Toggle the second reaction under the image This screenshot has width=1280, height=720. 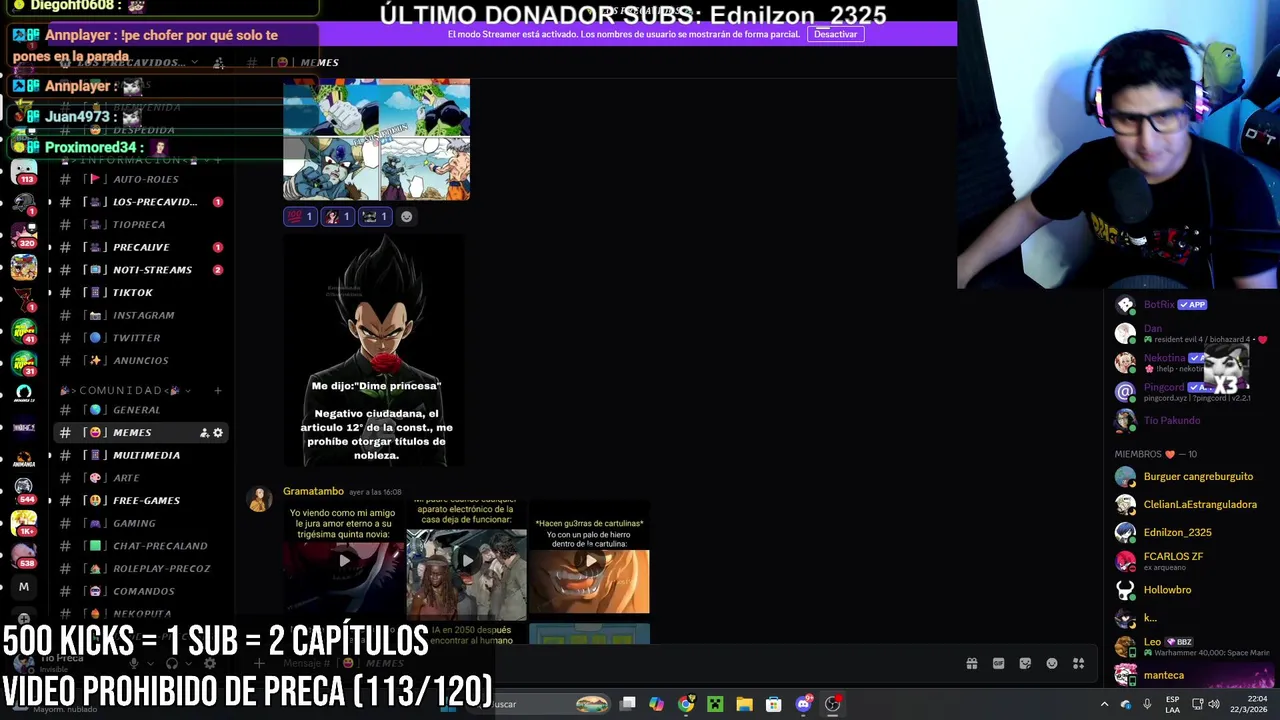tap(338, 216)
